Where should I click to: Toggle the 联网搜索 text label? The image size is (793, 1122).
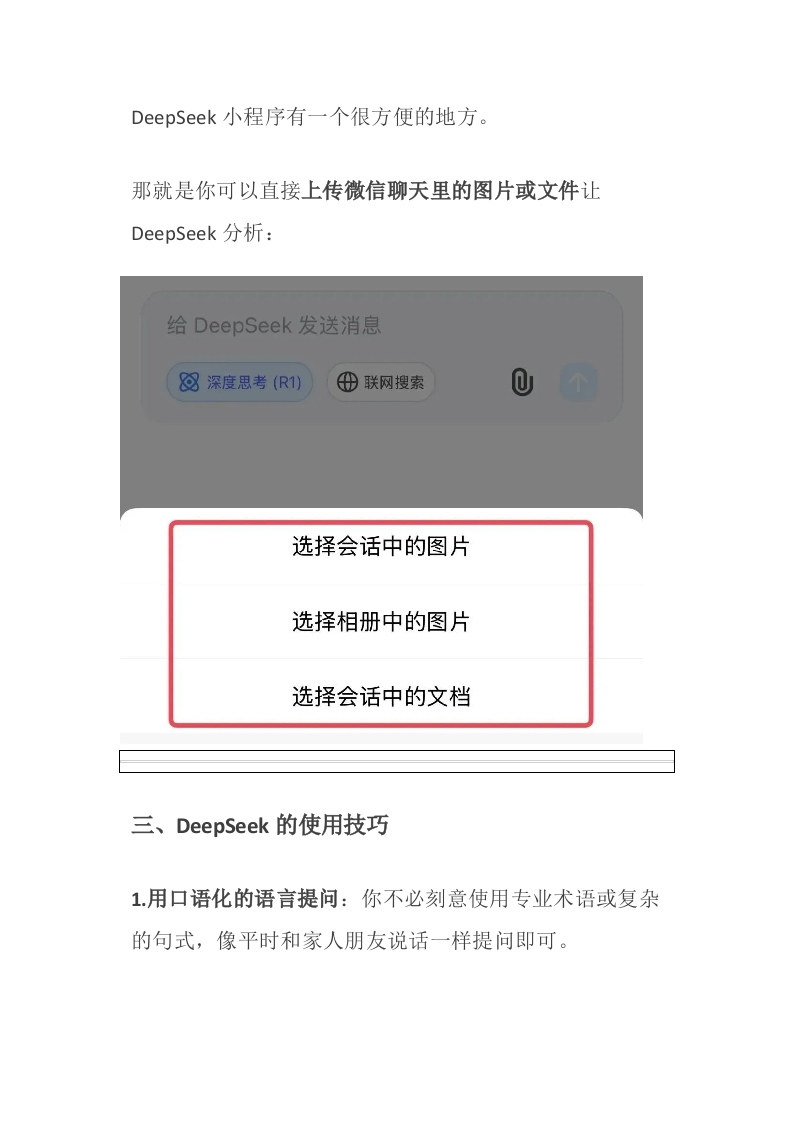[x=394, y=383]
